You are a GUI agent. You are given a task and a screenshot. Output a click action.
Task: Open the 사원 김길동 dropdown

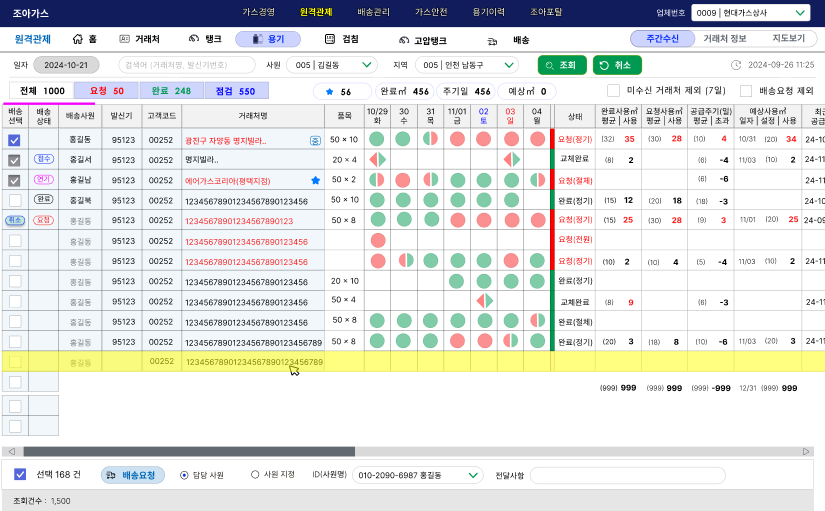pos(331,65)
